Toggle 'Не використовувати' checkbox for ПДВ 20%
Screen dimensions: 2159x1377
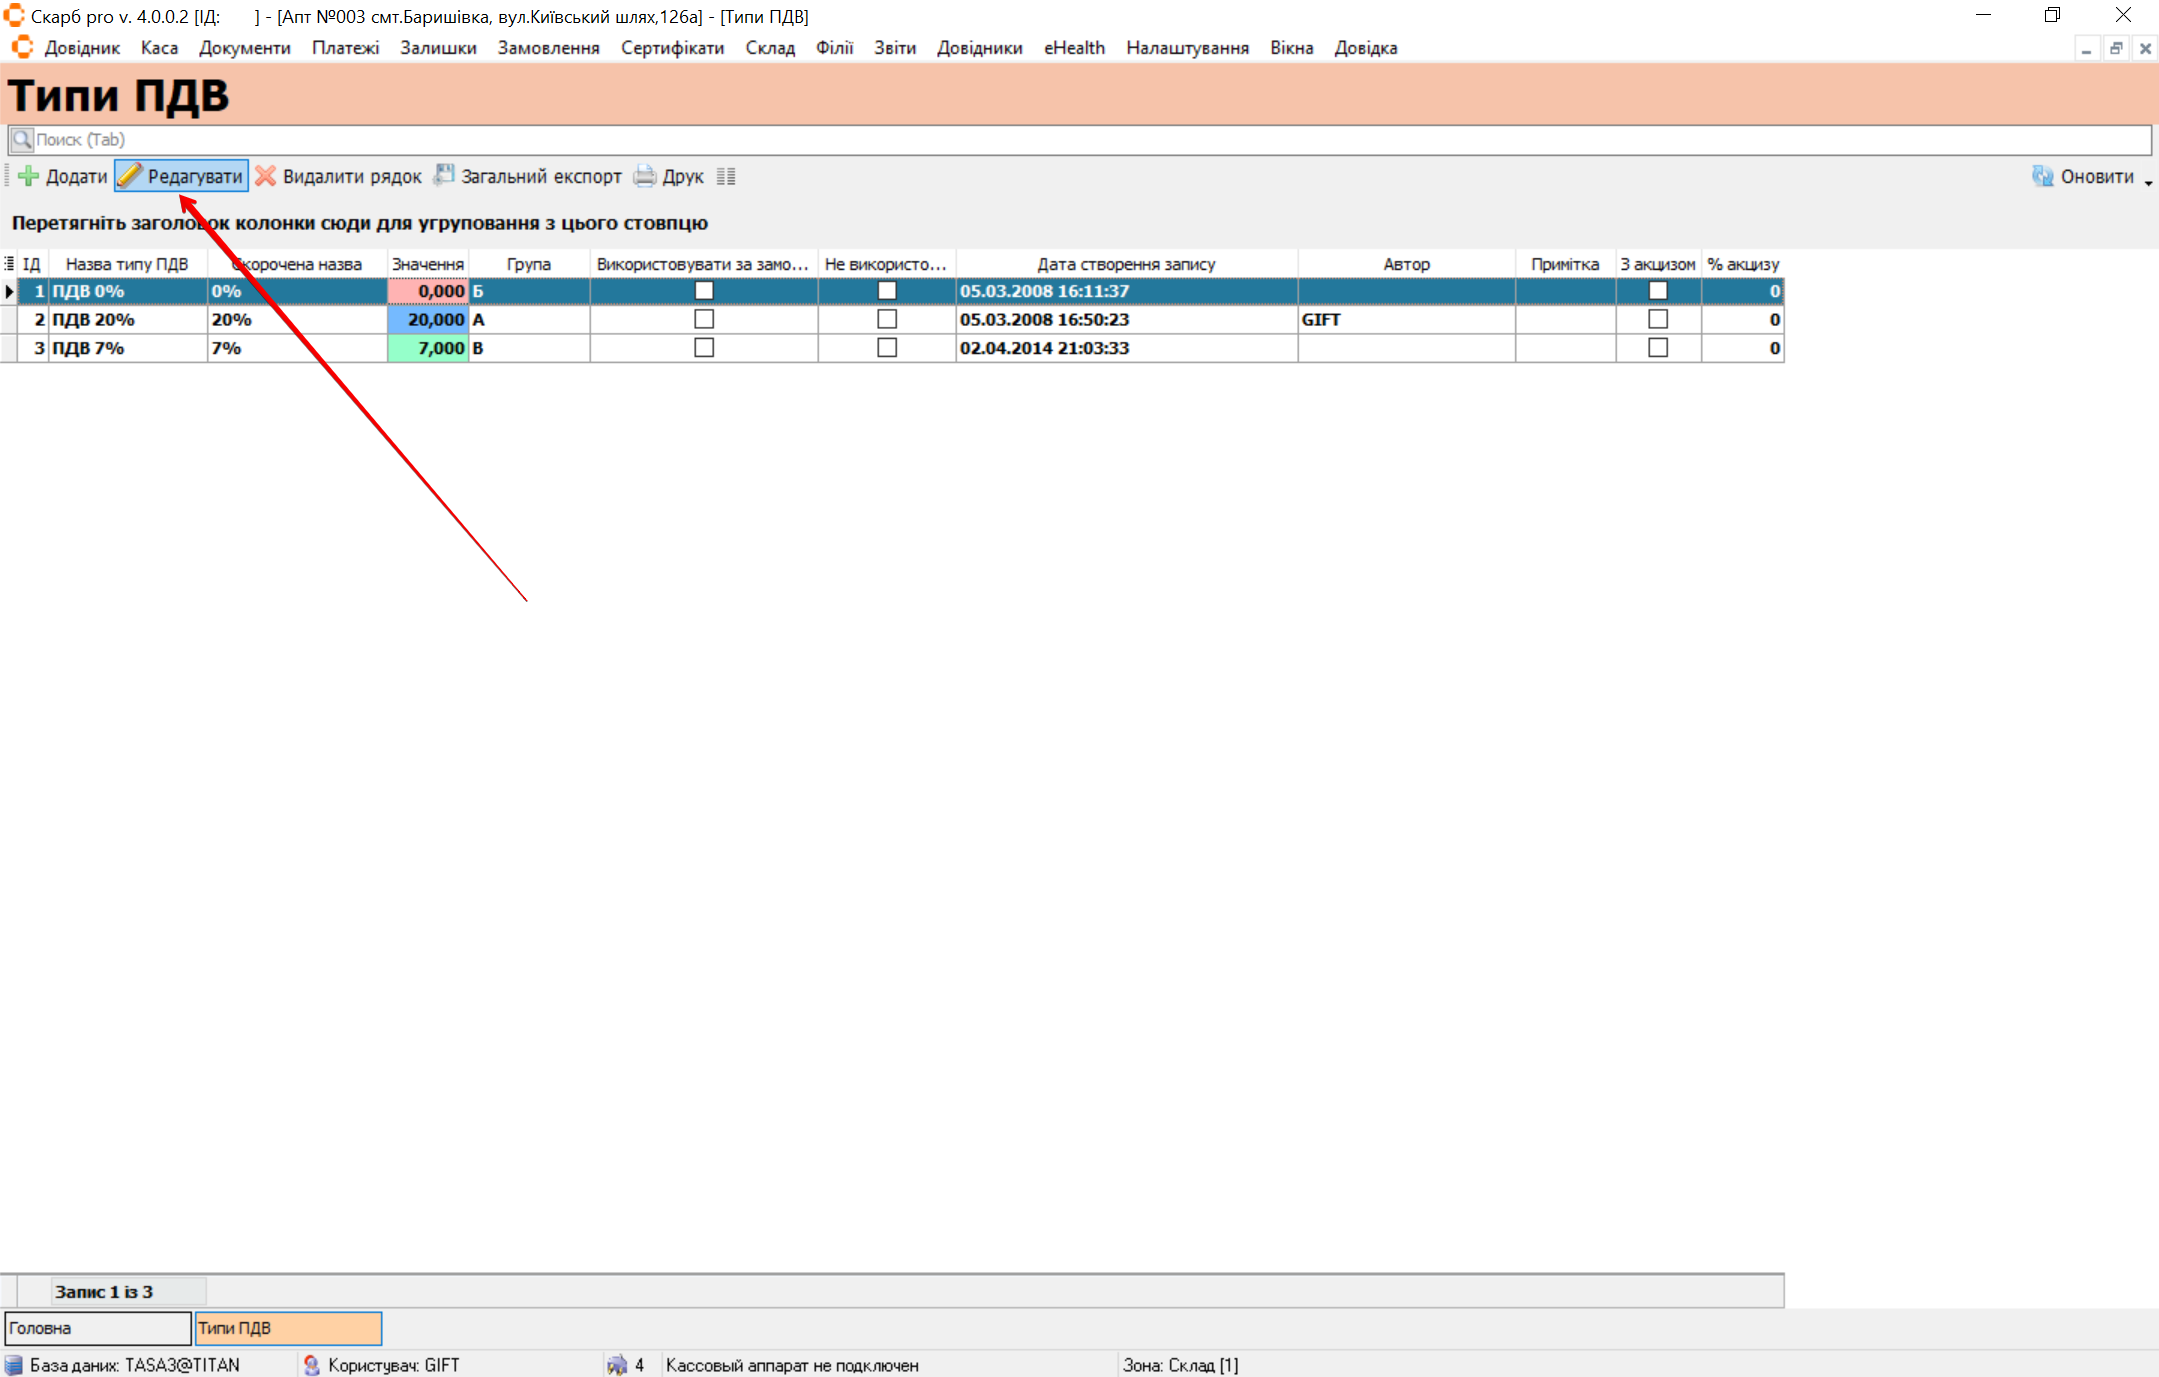pos(886,319)
